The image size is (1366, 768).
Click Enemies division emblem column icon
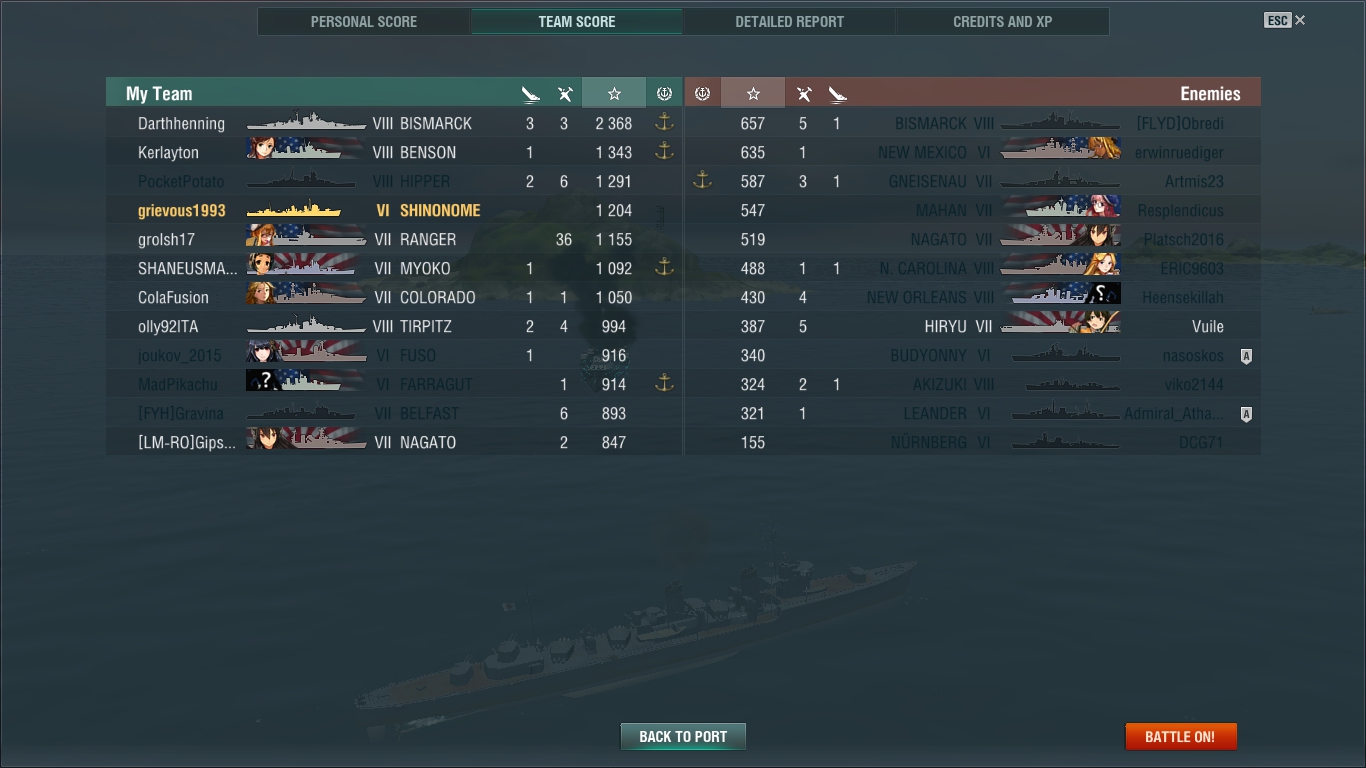[x=702, y=93]
